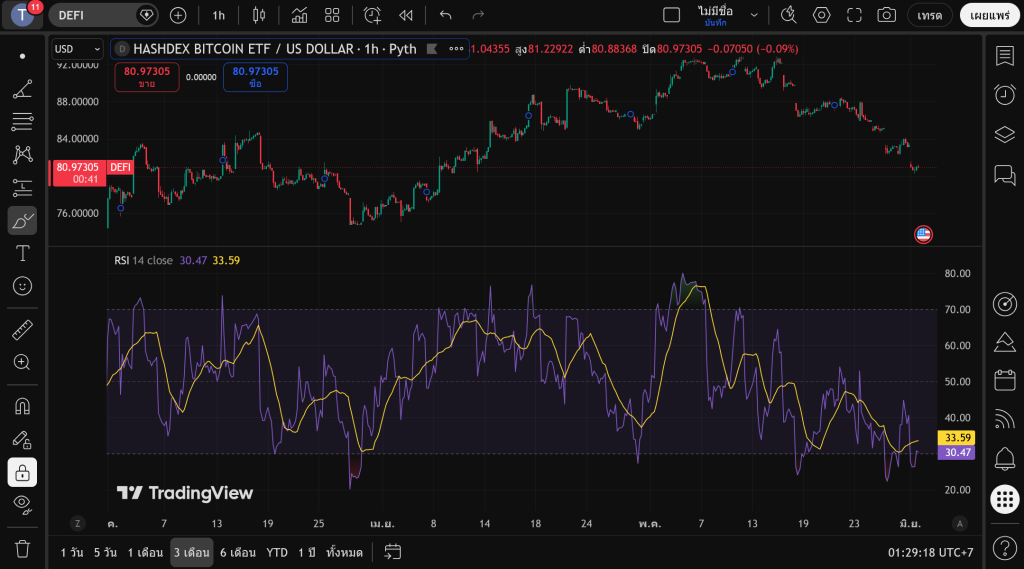Select the 3 เดือน date range
The height and width of the screenshot is (569, 1024).
tap(191, 553)
